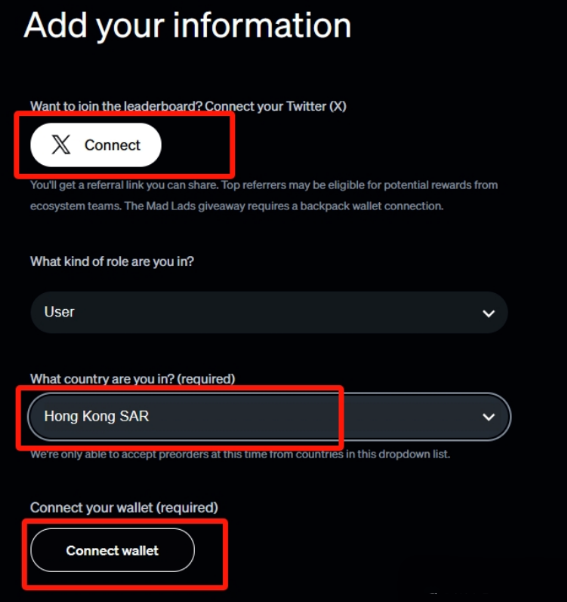Open the country dropdown showing Hong Kong SAR
Image resolution: width=567 pixels, height=602 pixels.
pos(269,417)
